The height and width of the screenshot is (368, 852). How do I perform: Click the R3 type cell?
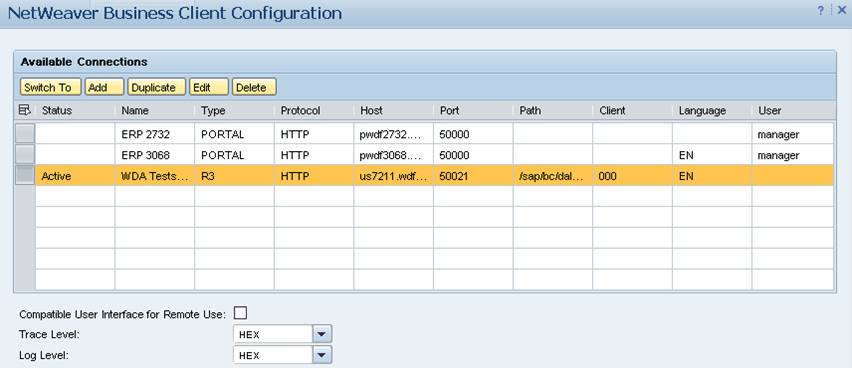[234, 176]
